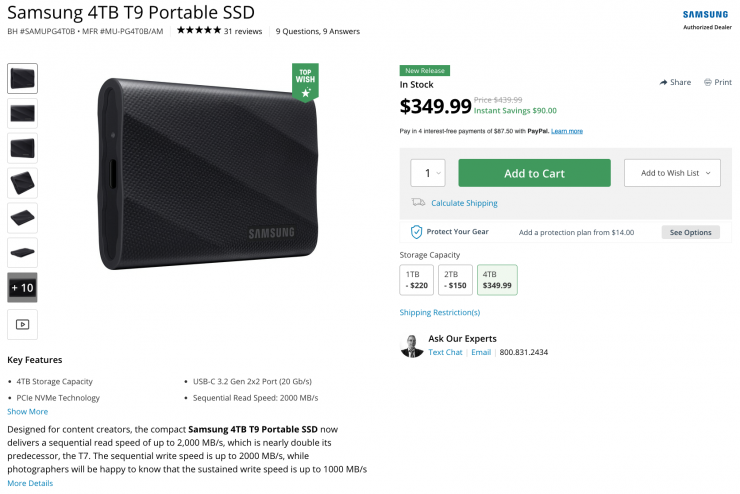Open the Calculate Shipping link

(464, 203)
